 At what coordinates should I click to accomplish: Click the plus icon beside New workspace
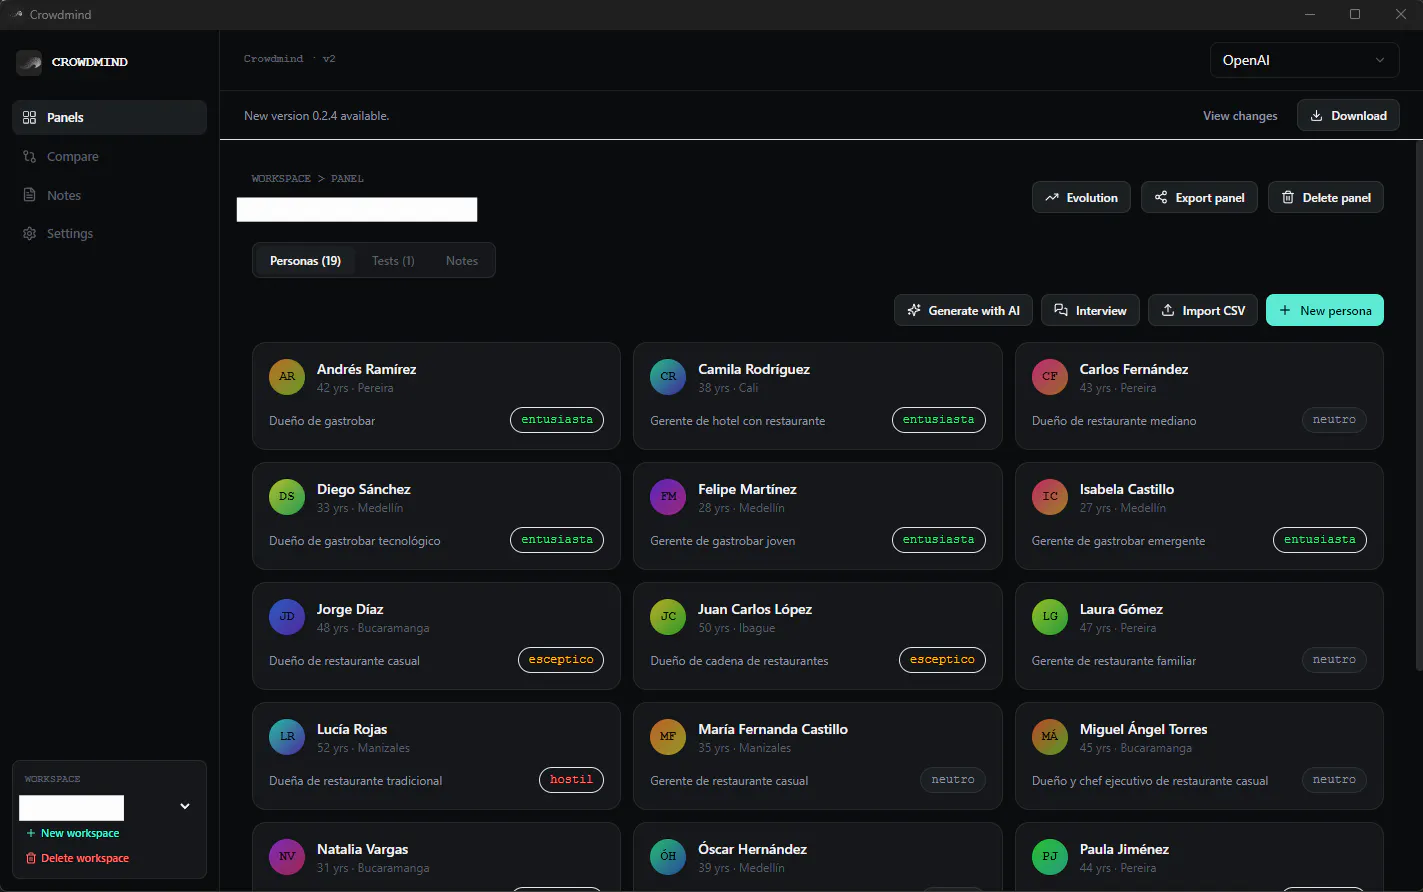[x=31, y=833]
